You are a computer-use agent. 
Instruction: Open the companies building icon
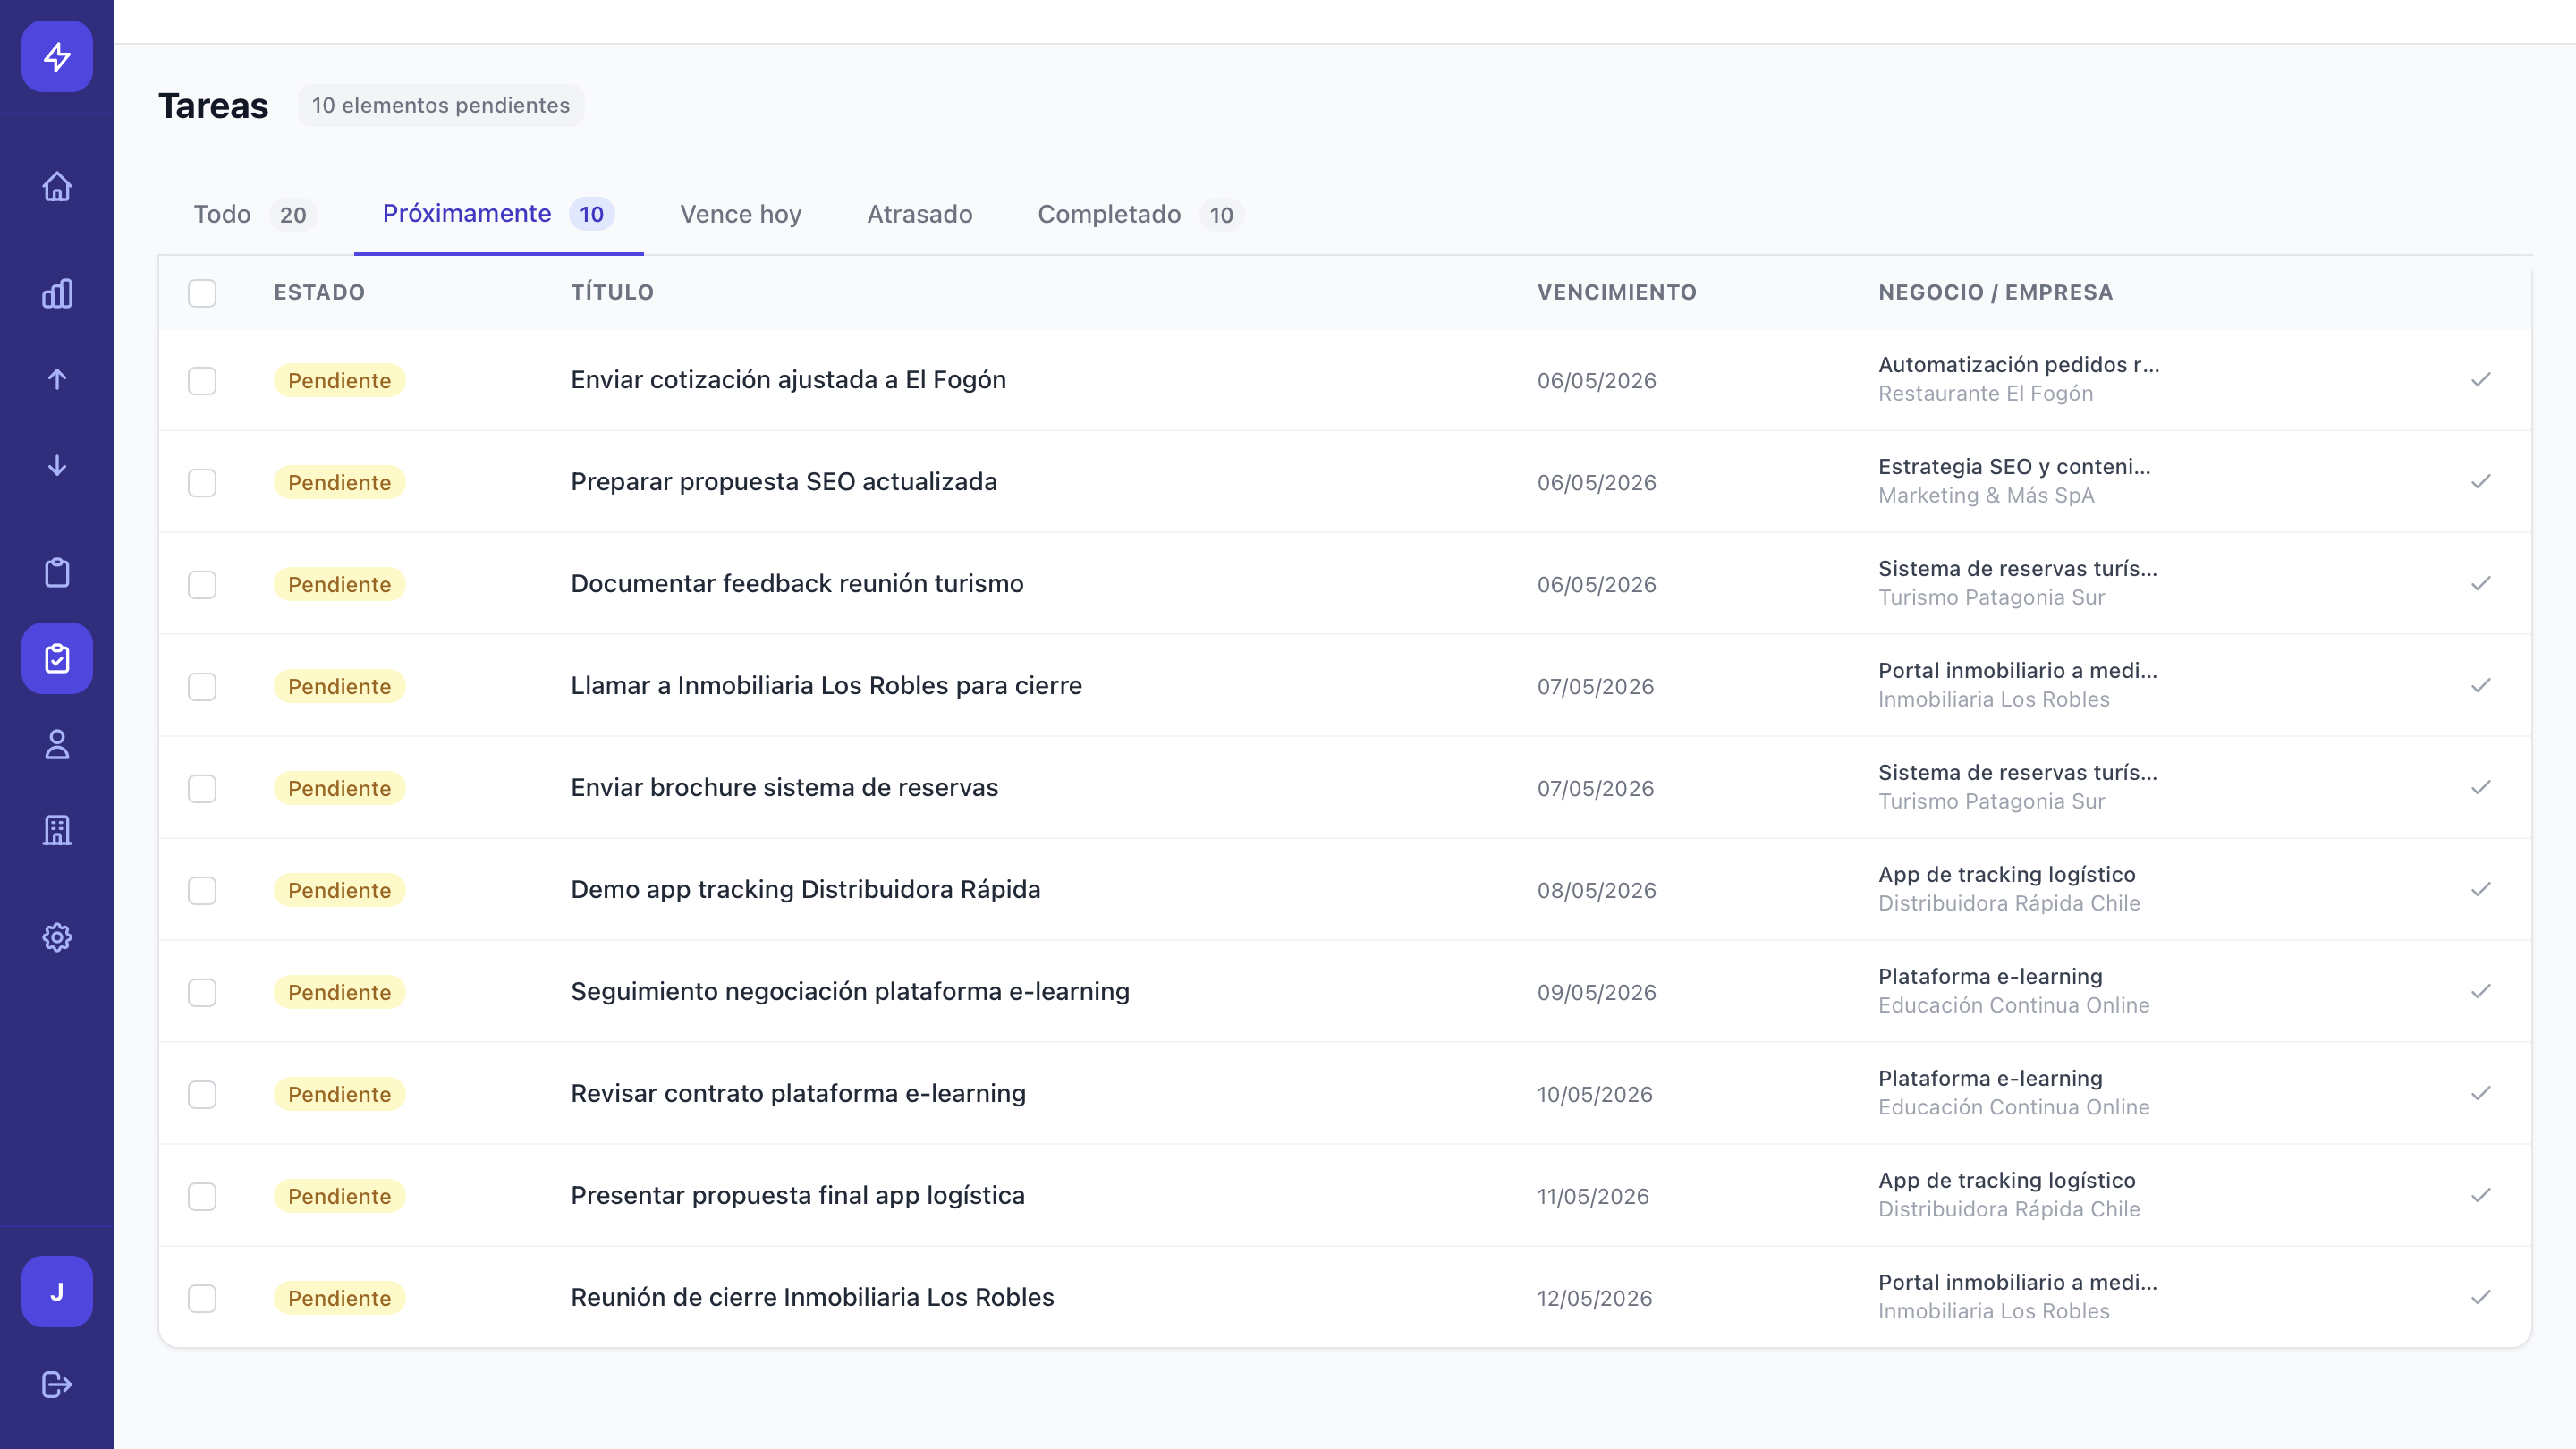[x=57, y=830]
